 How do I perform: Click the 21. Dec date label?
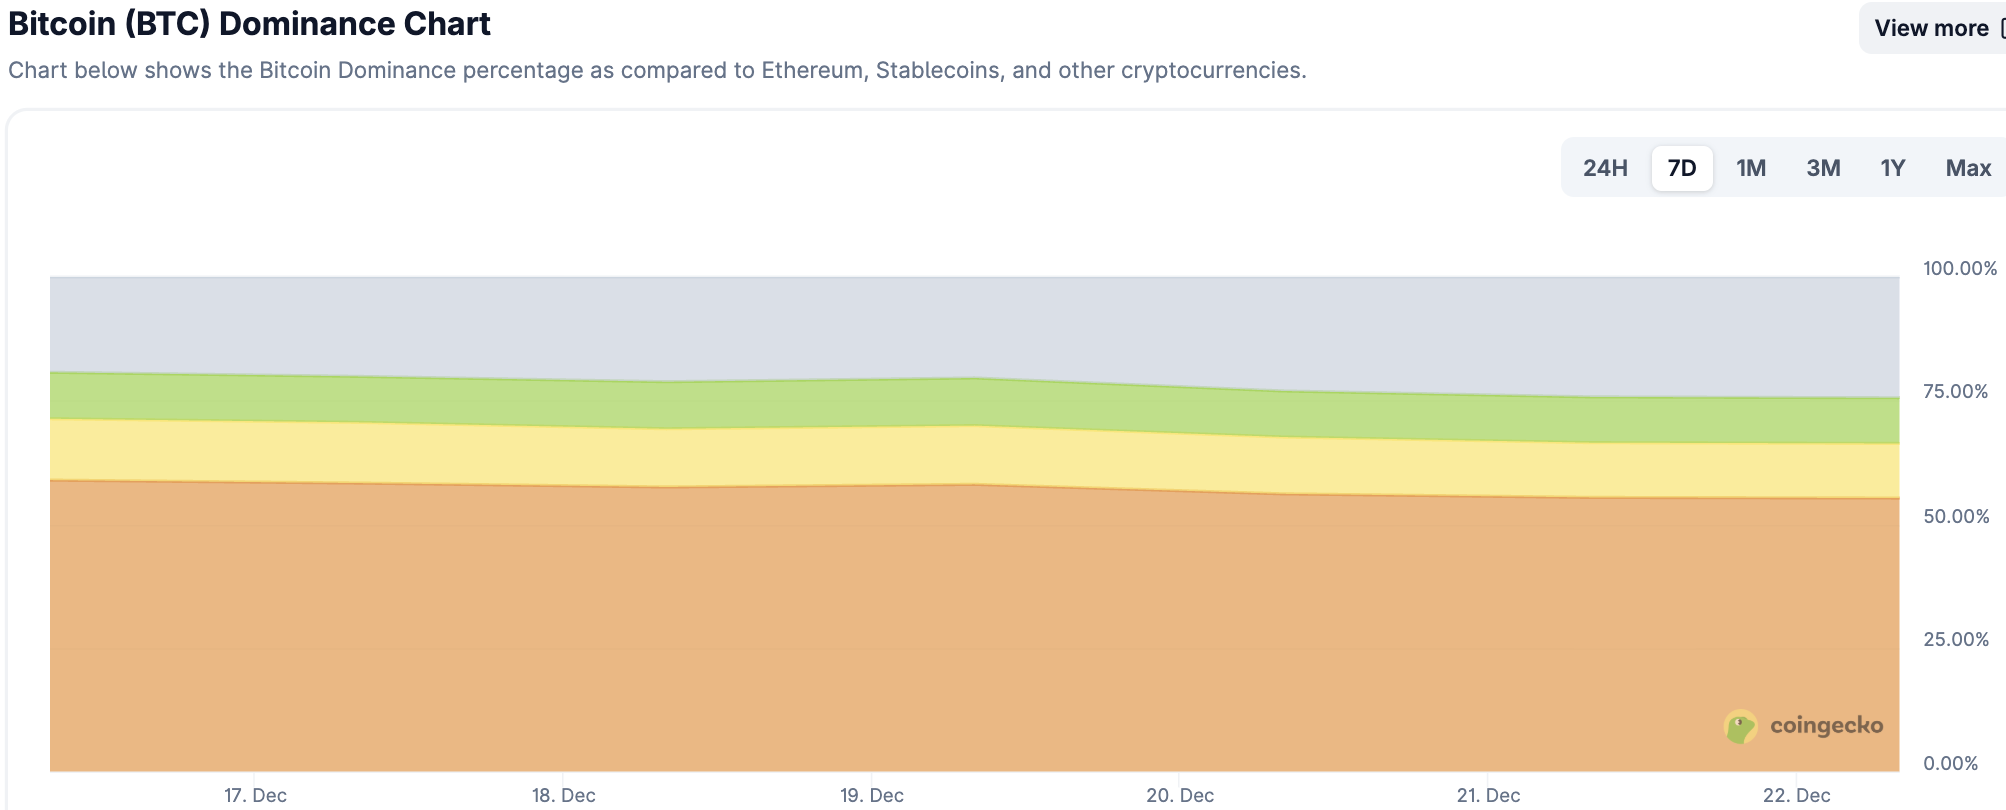[1488, 795]
